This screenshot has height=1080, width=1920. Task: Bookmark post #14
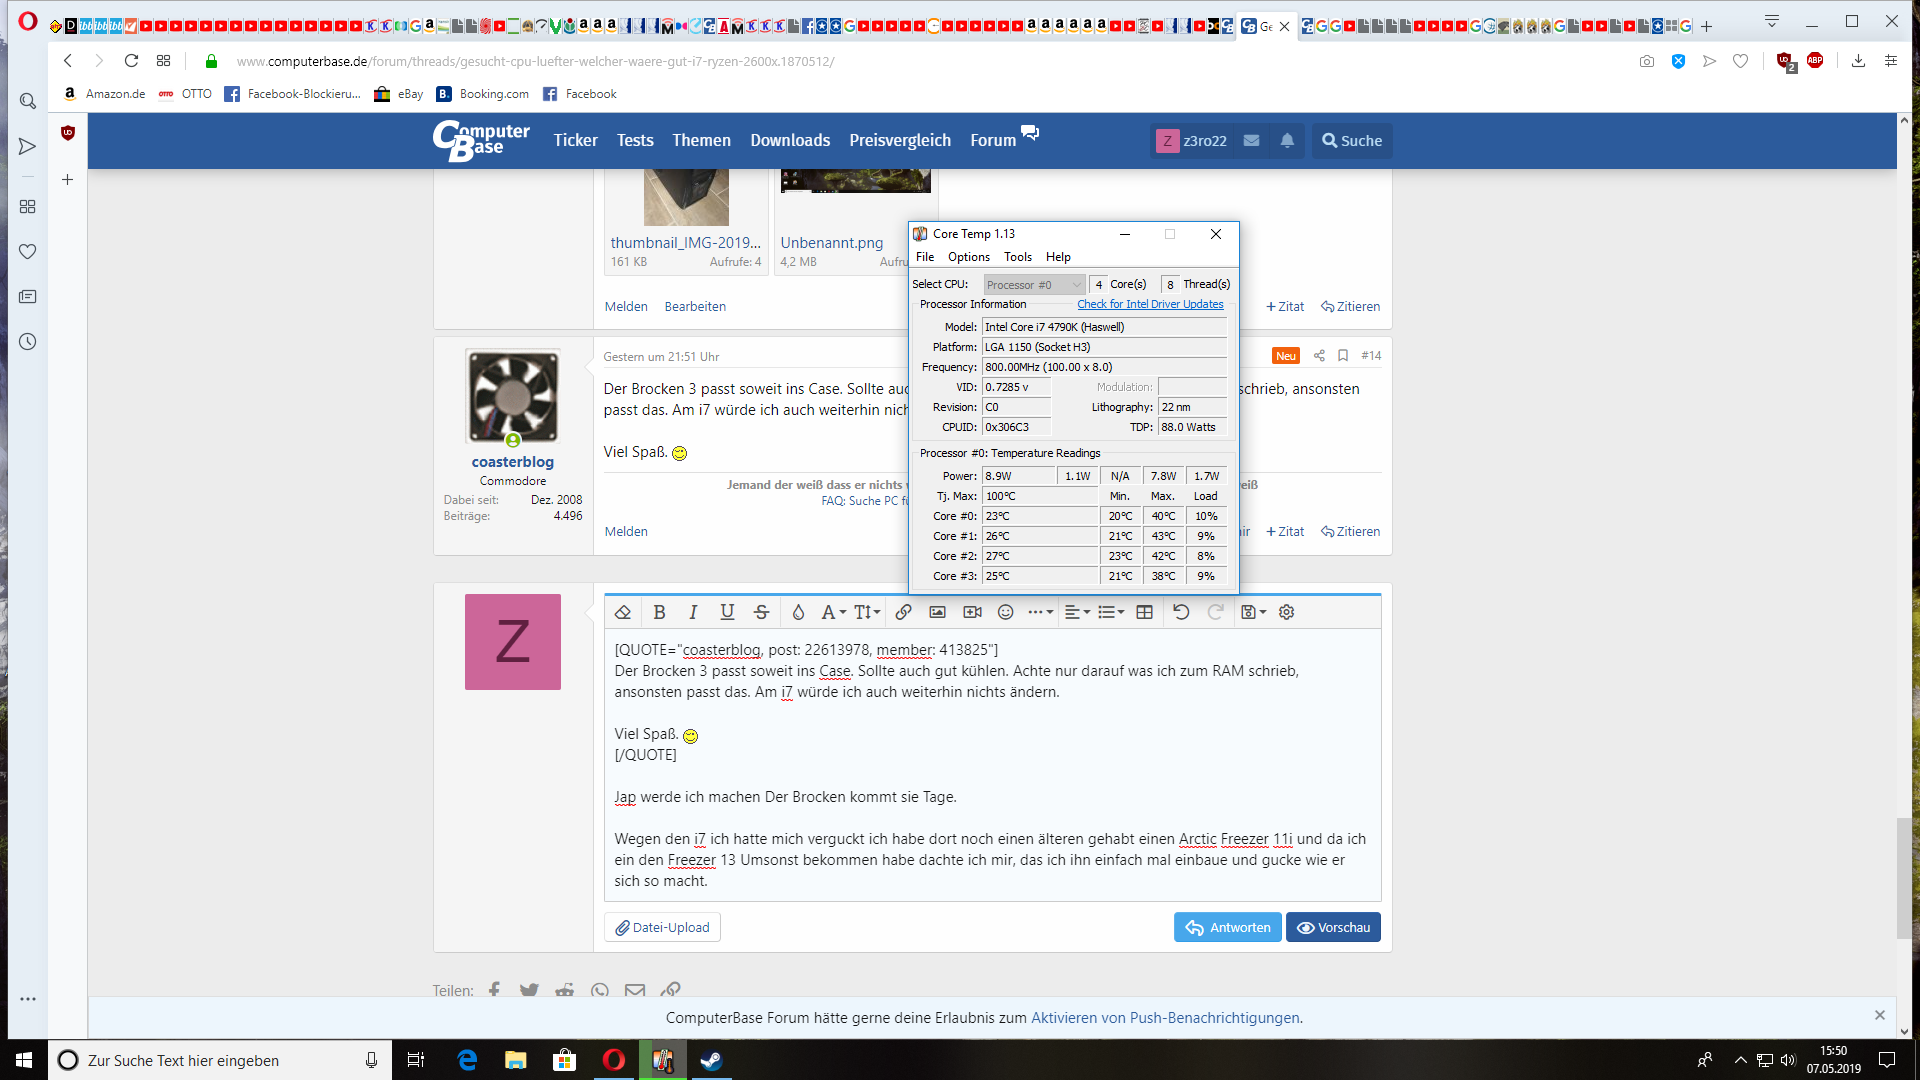click(x=1343, y=356)
